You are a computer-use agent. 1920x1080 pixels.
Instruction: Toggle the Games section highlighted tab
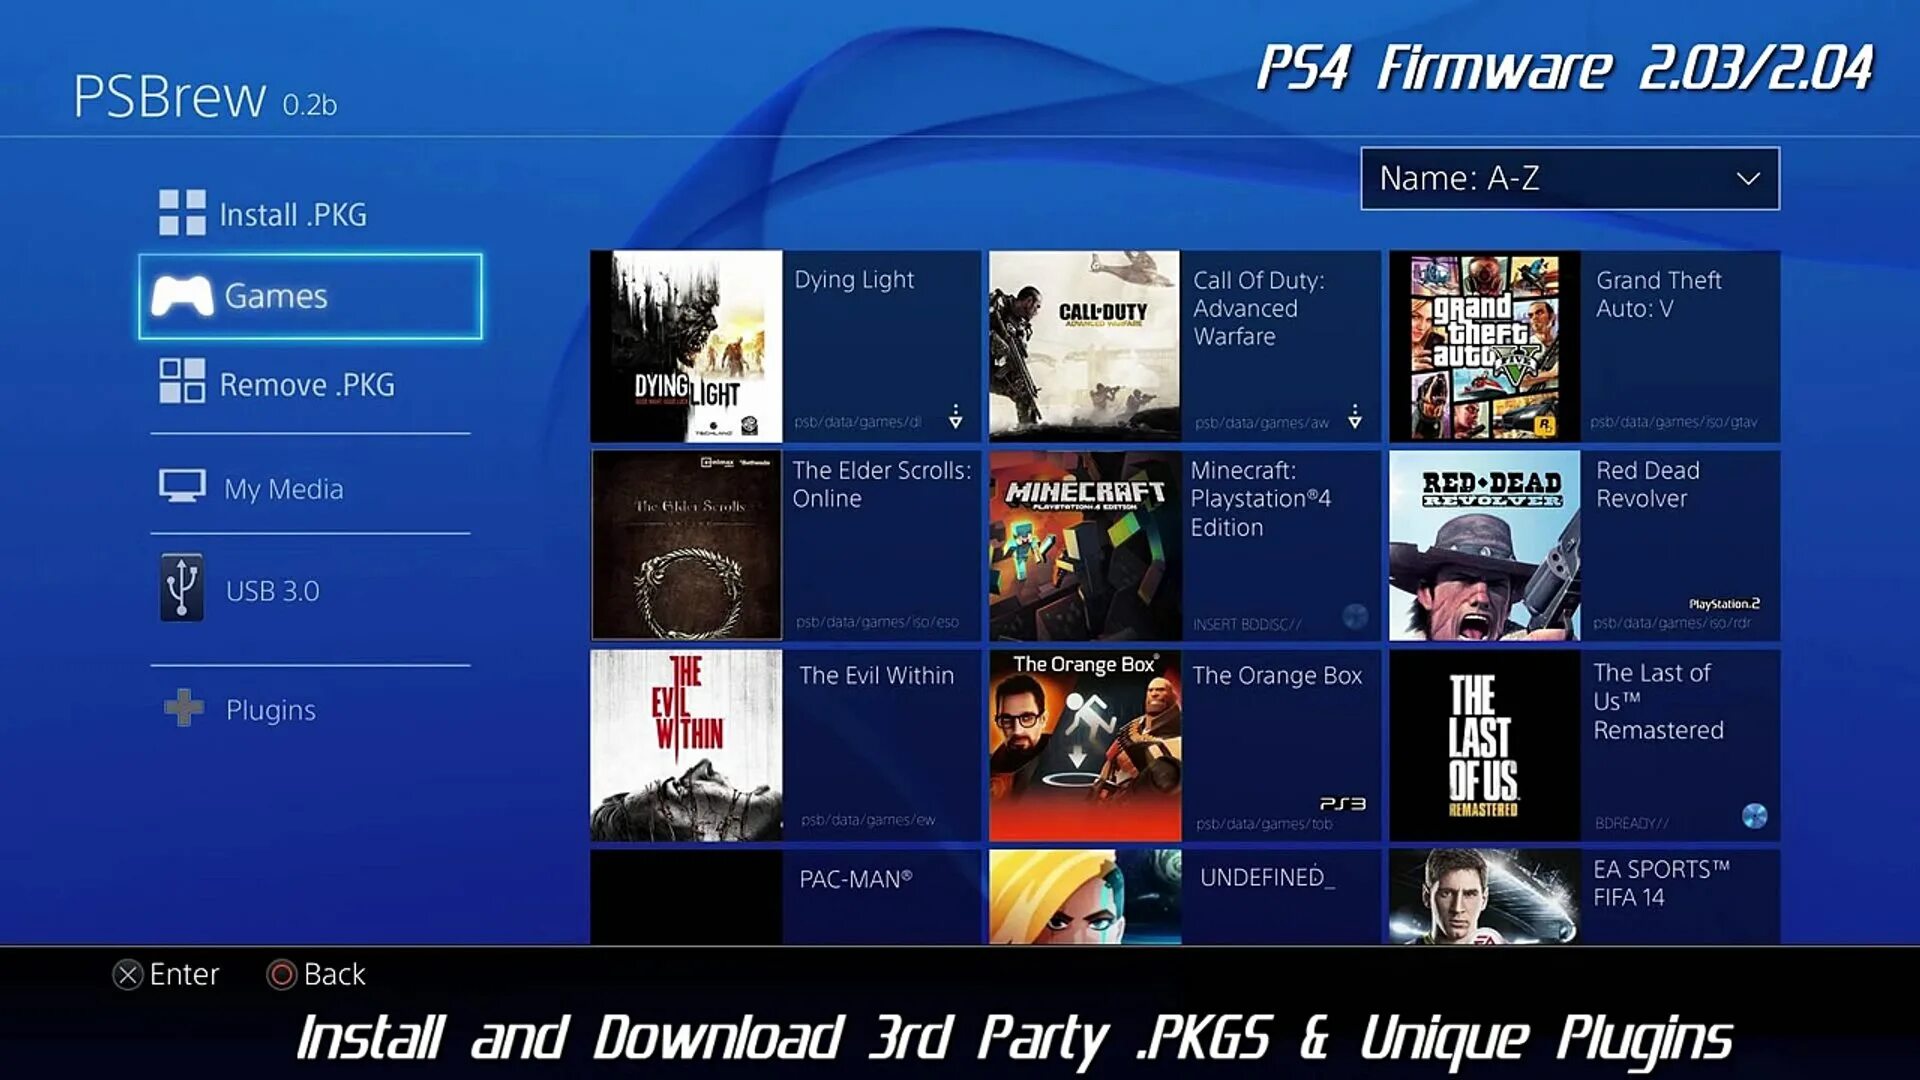tap(311, 297)
